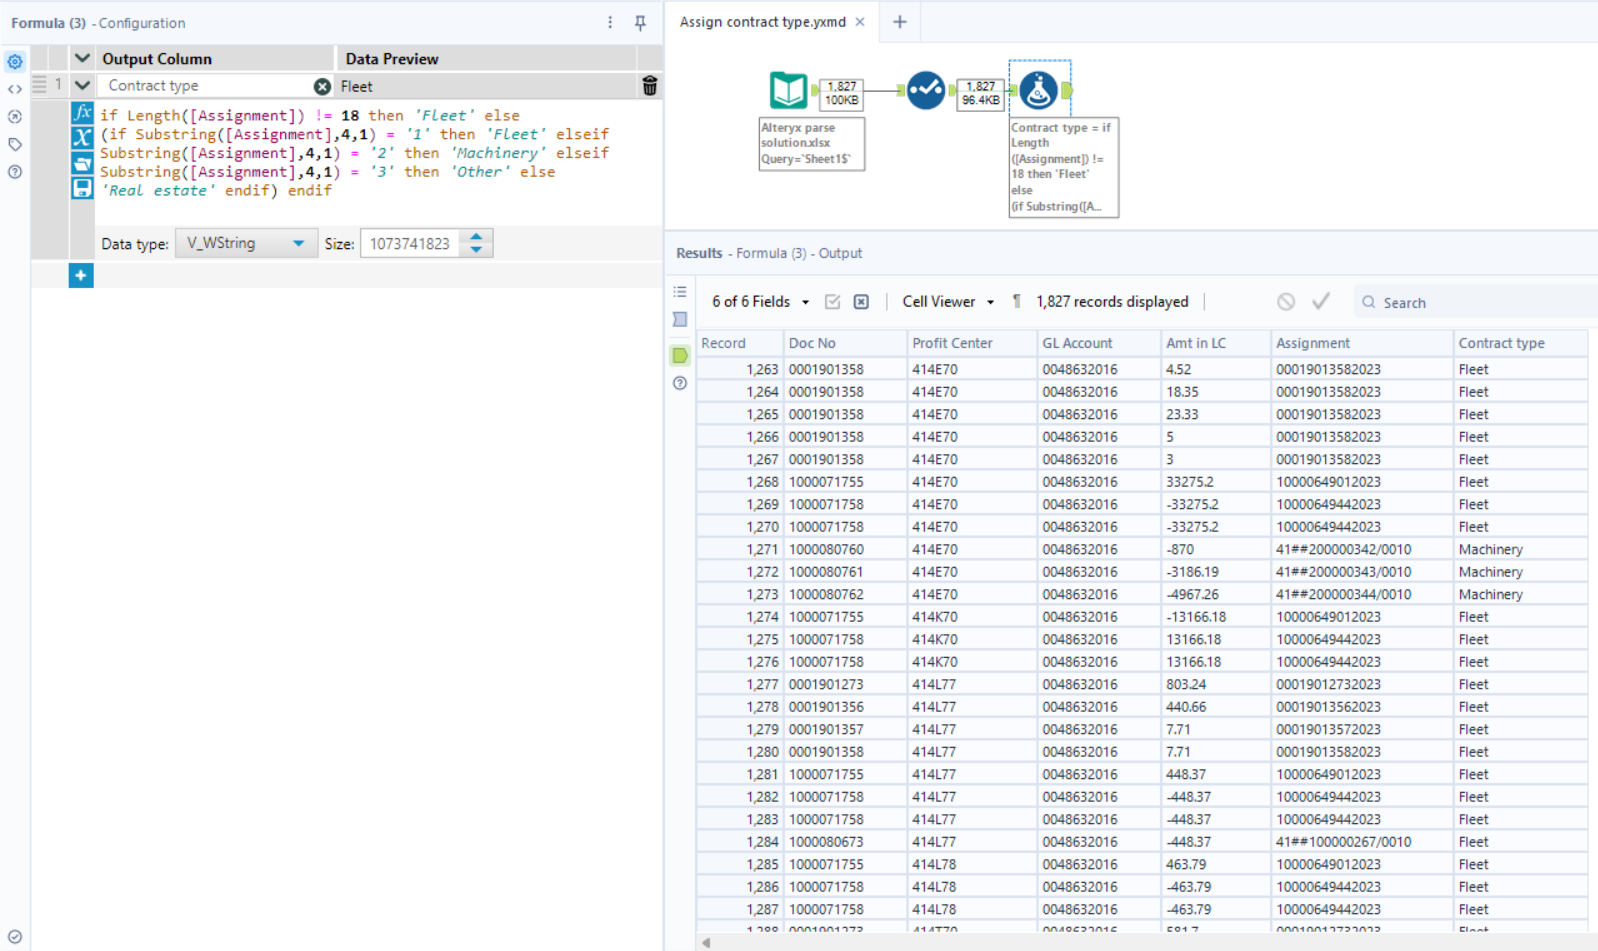Add a new expression with plus button
This screenshot has width=1598, height=951.
pos(81,275)
